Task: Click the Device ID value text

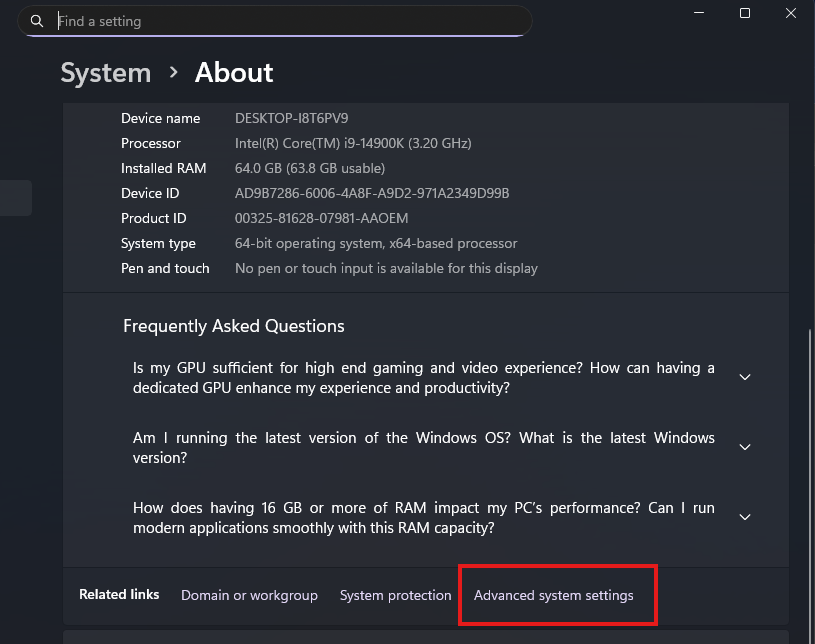Action: (372, 193)
